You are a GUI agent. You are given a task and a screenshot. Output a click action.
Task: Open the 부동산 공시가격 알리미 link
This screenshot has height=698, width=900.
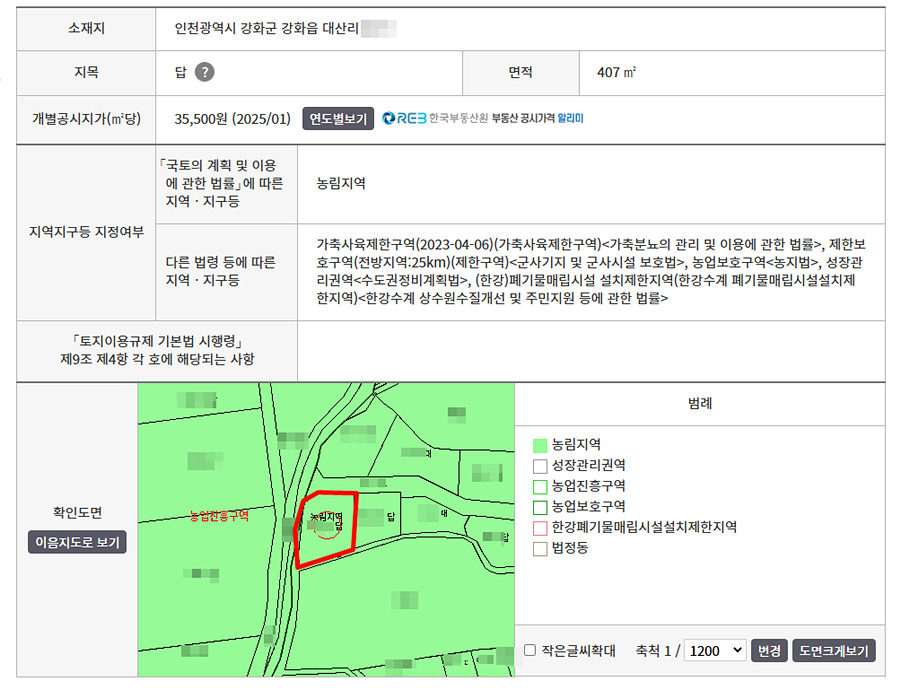537,118
